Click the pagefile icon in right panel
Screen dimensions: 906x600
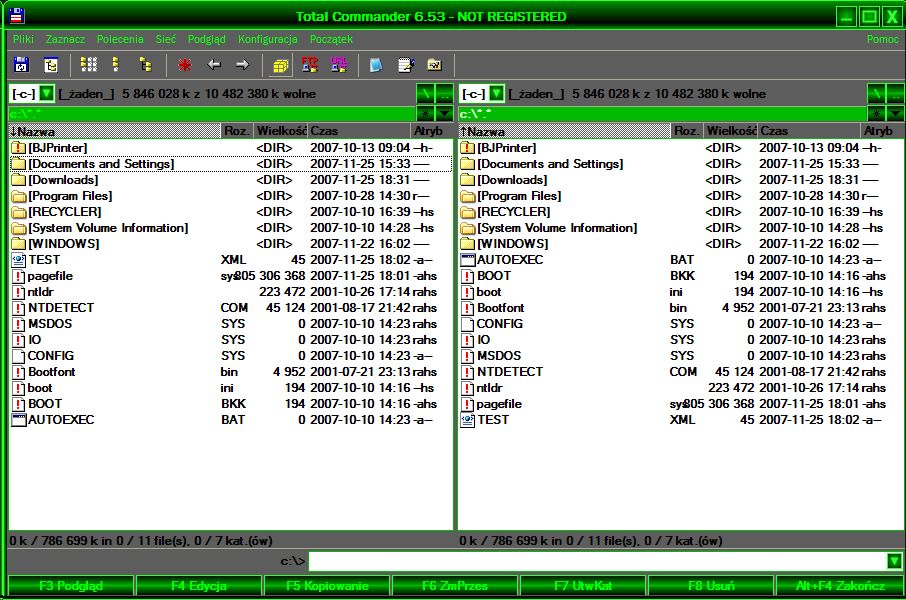[x=467, y=404]
